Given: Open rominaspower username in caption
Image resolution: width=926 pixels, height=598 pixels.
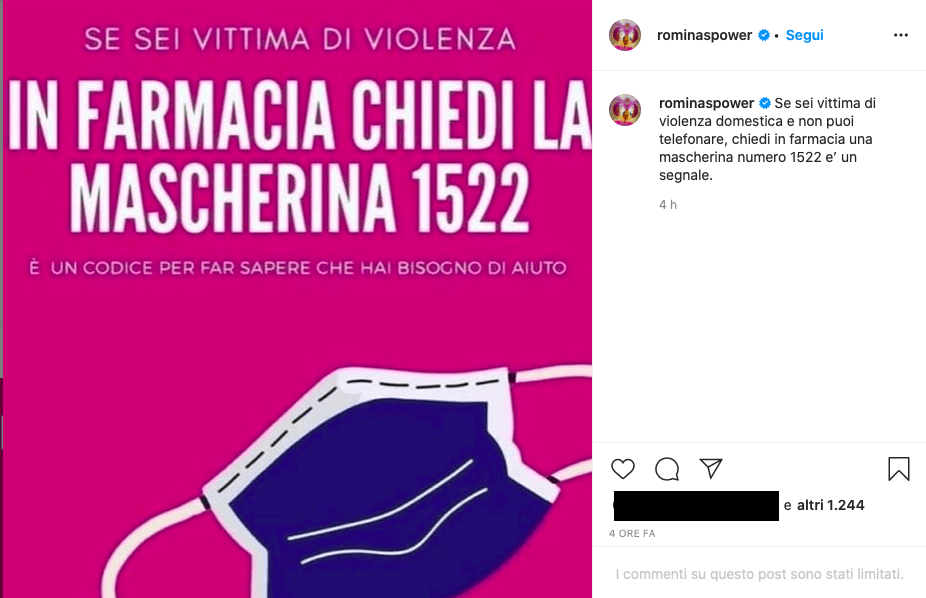Looking at the screenshot, I should pos(706,103).
